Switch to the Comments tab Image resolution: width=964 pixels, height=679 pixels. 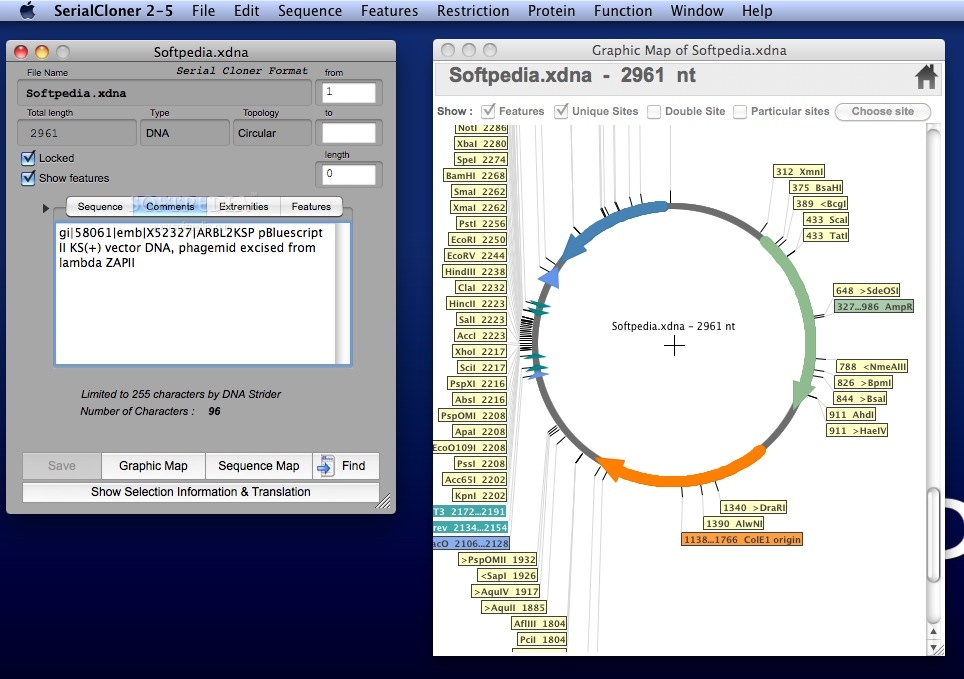coord(170,207)
